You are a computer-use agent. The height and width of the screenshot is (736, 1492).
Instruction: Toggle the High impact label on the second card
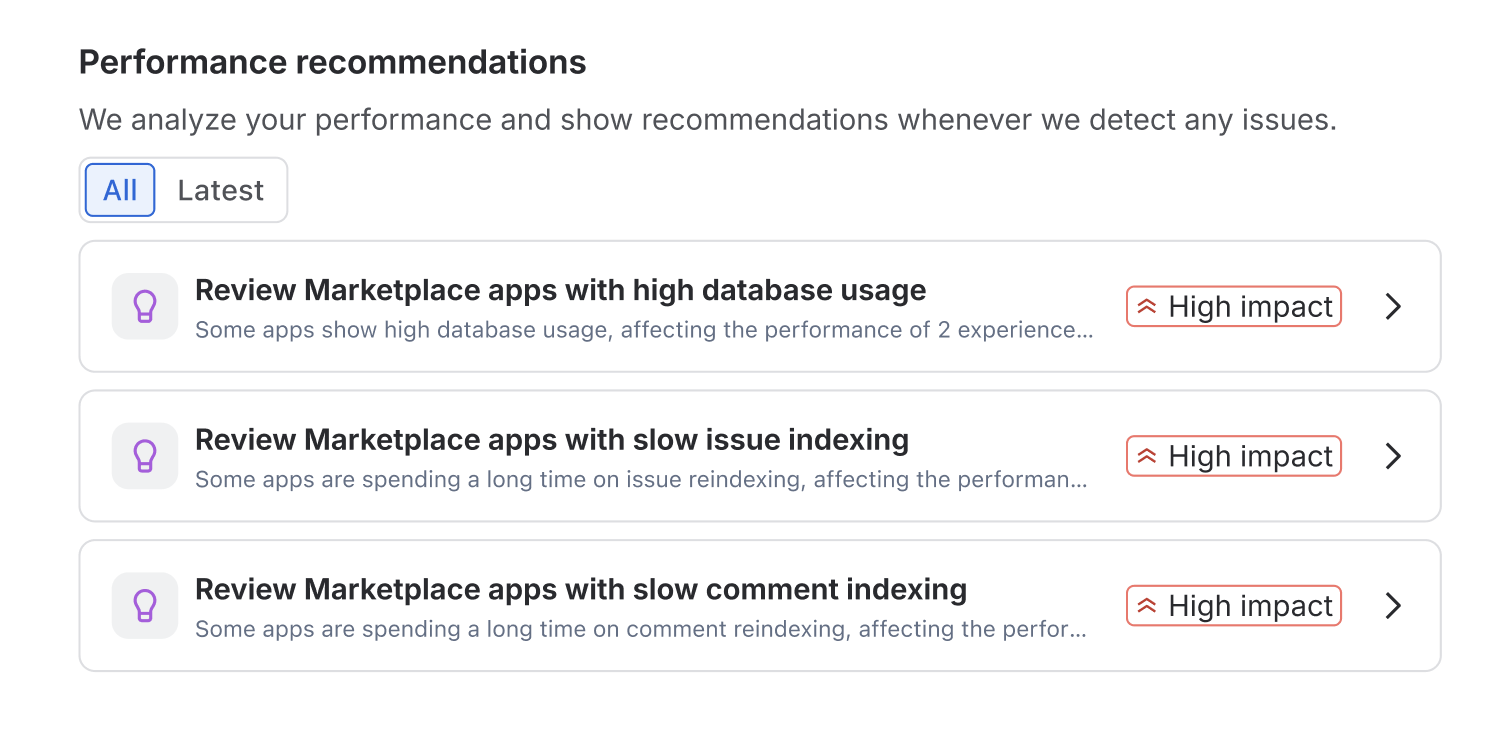1233,456
